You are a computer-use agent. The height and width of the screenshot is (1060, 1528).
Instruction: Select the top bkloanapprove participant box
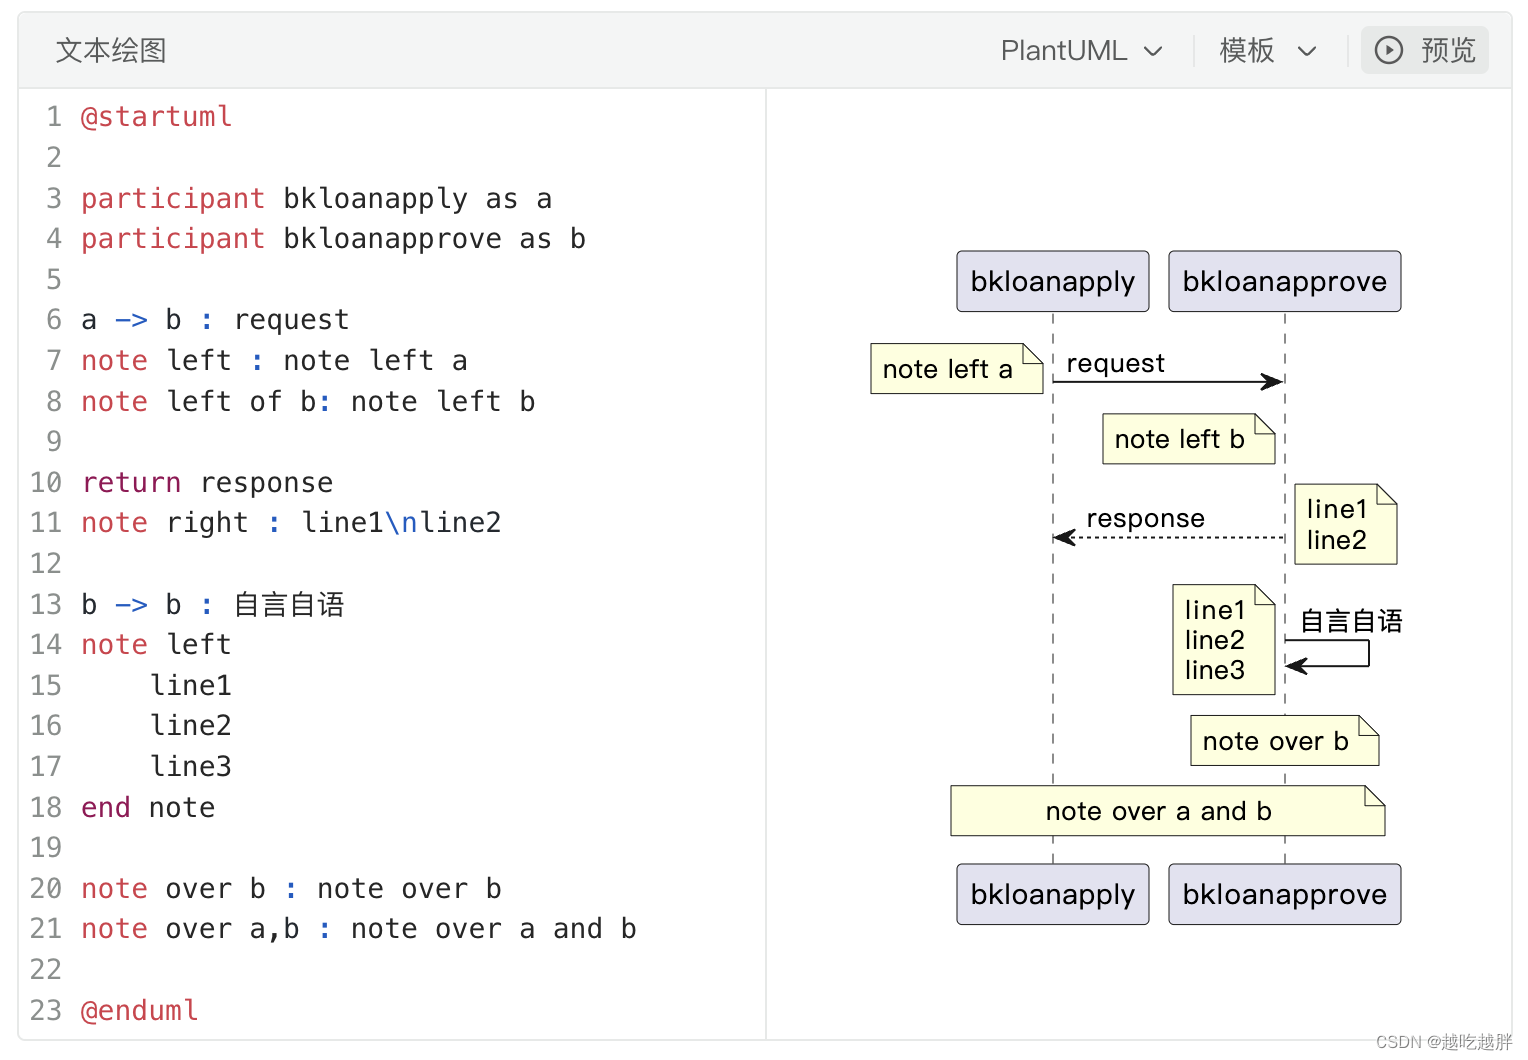coord(1284,281)
